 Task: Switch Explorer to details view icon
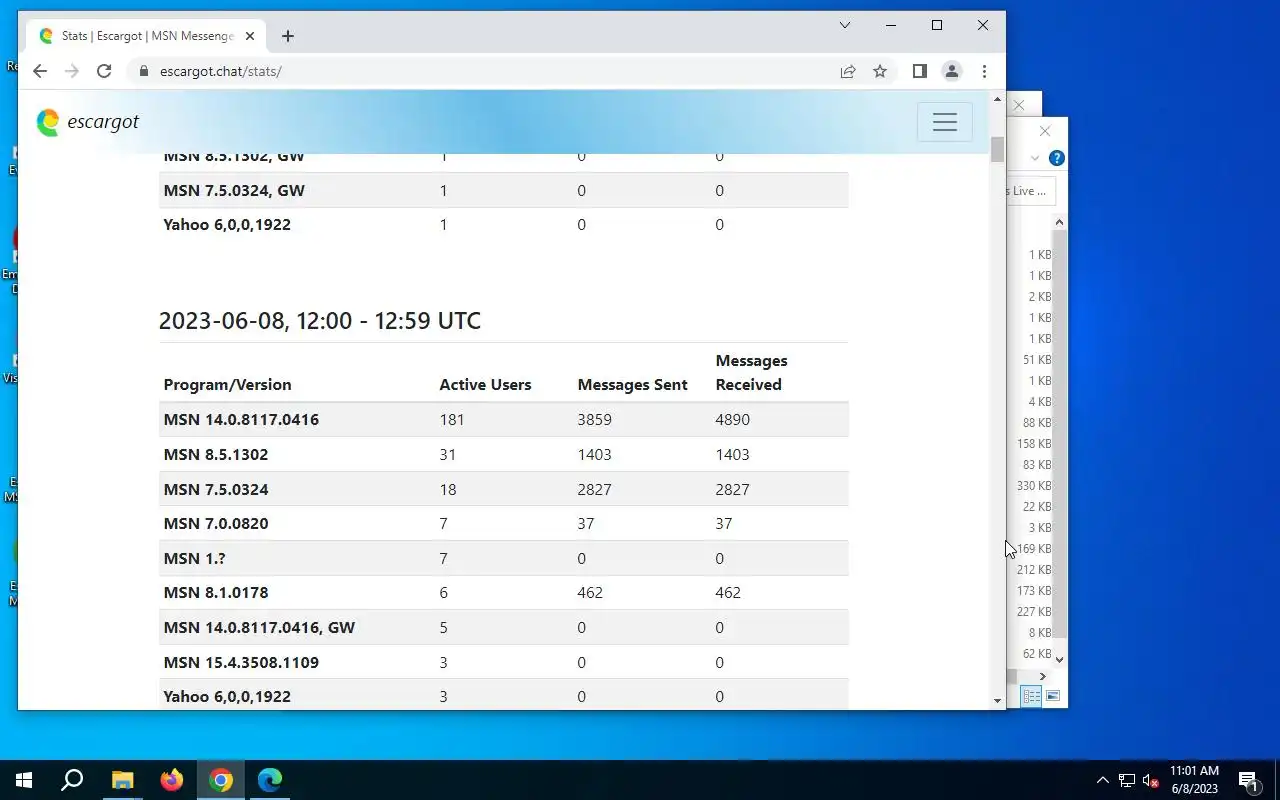pos(1031,696)
